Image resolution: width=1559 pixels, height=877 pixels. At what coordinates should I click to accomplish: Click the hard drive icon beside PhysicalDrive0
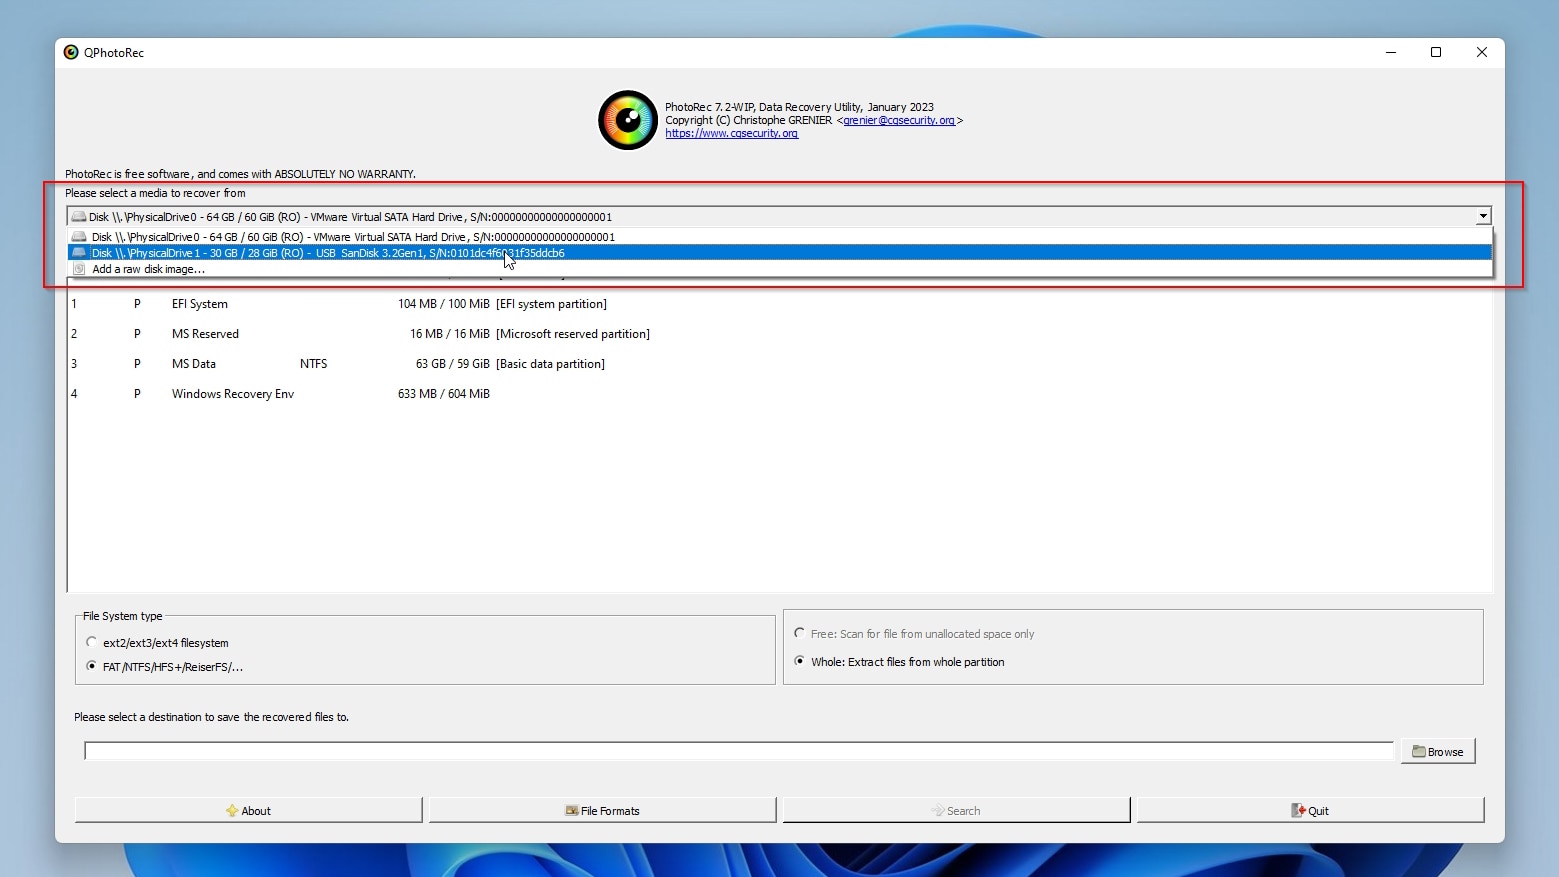[x=79, y=237]
